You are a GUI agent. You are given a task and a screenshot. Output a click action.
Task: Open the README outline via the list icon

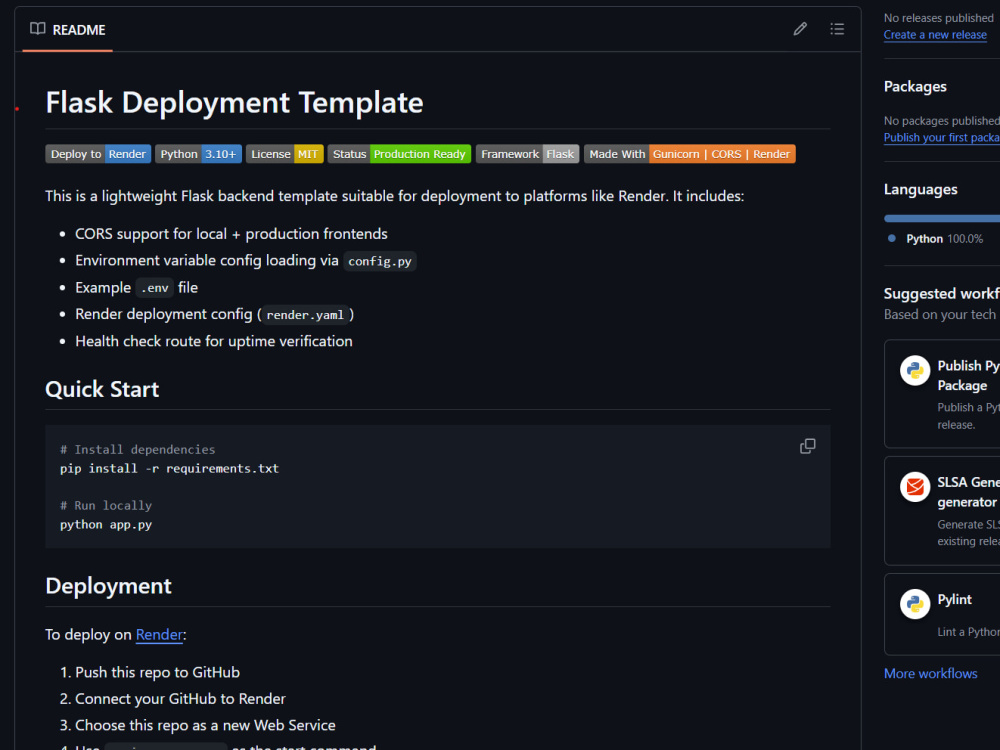(x=837, y=28)
